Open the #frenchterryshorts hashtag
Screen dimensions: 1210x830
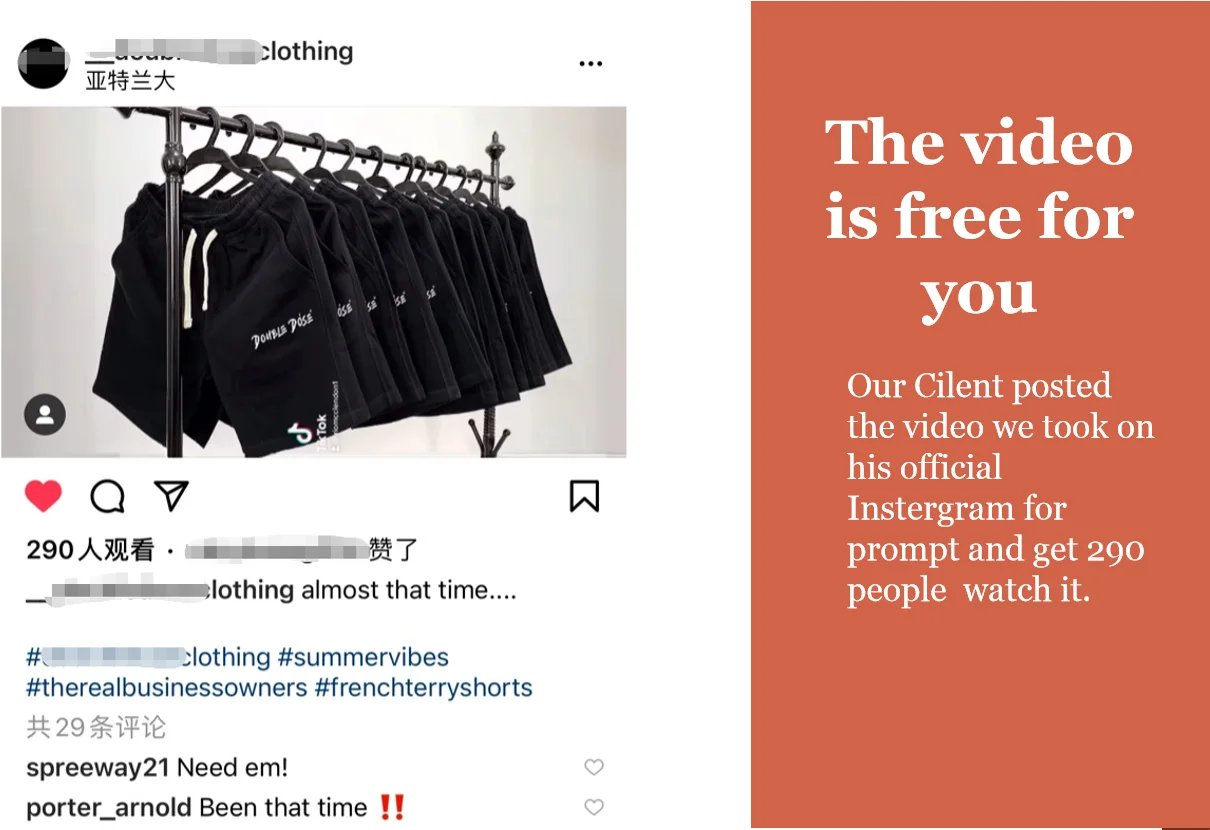(x=423, y=688)
